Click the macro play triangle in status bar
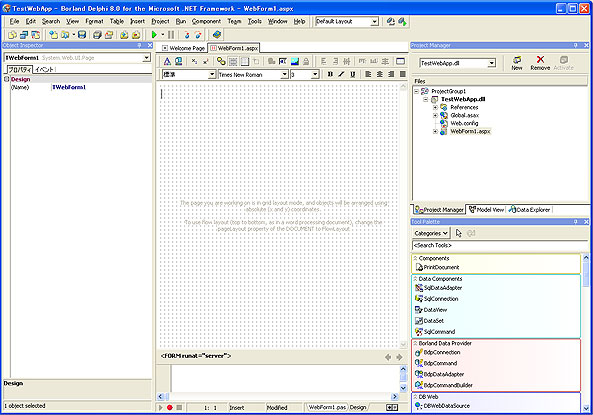Screen dimensions: 593x415 pos(161,407)
